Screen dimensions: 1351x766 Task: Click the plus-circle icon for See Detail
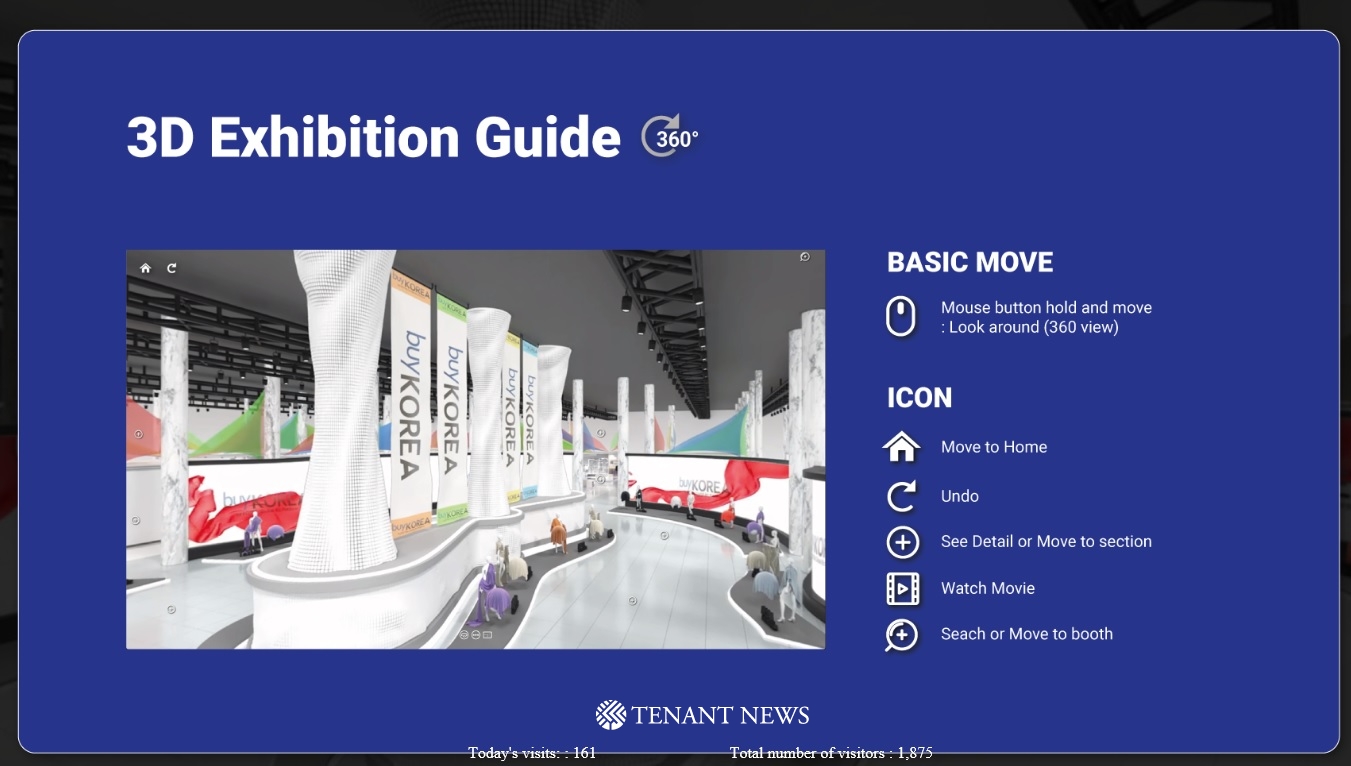(902, 542)
